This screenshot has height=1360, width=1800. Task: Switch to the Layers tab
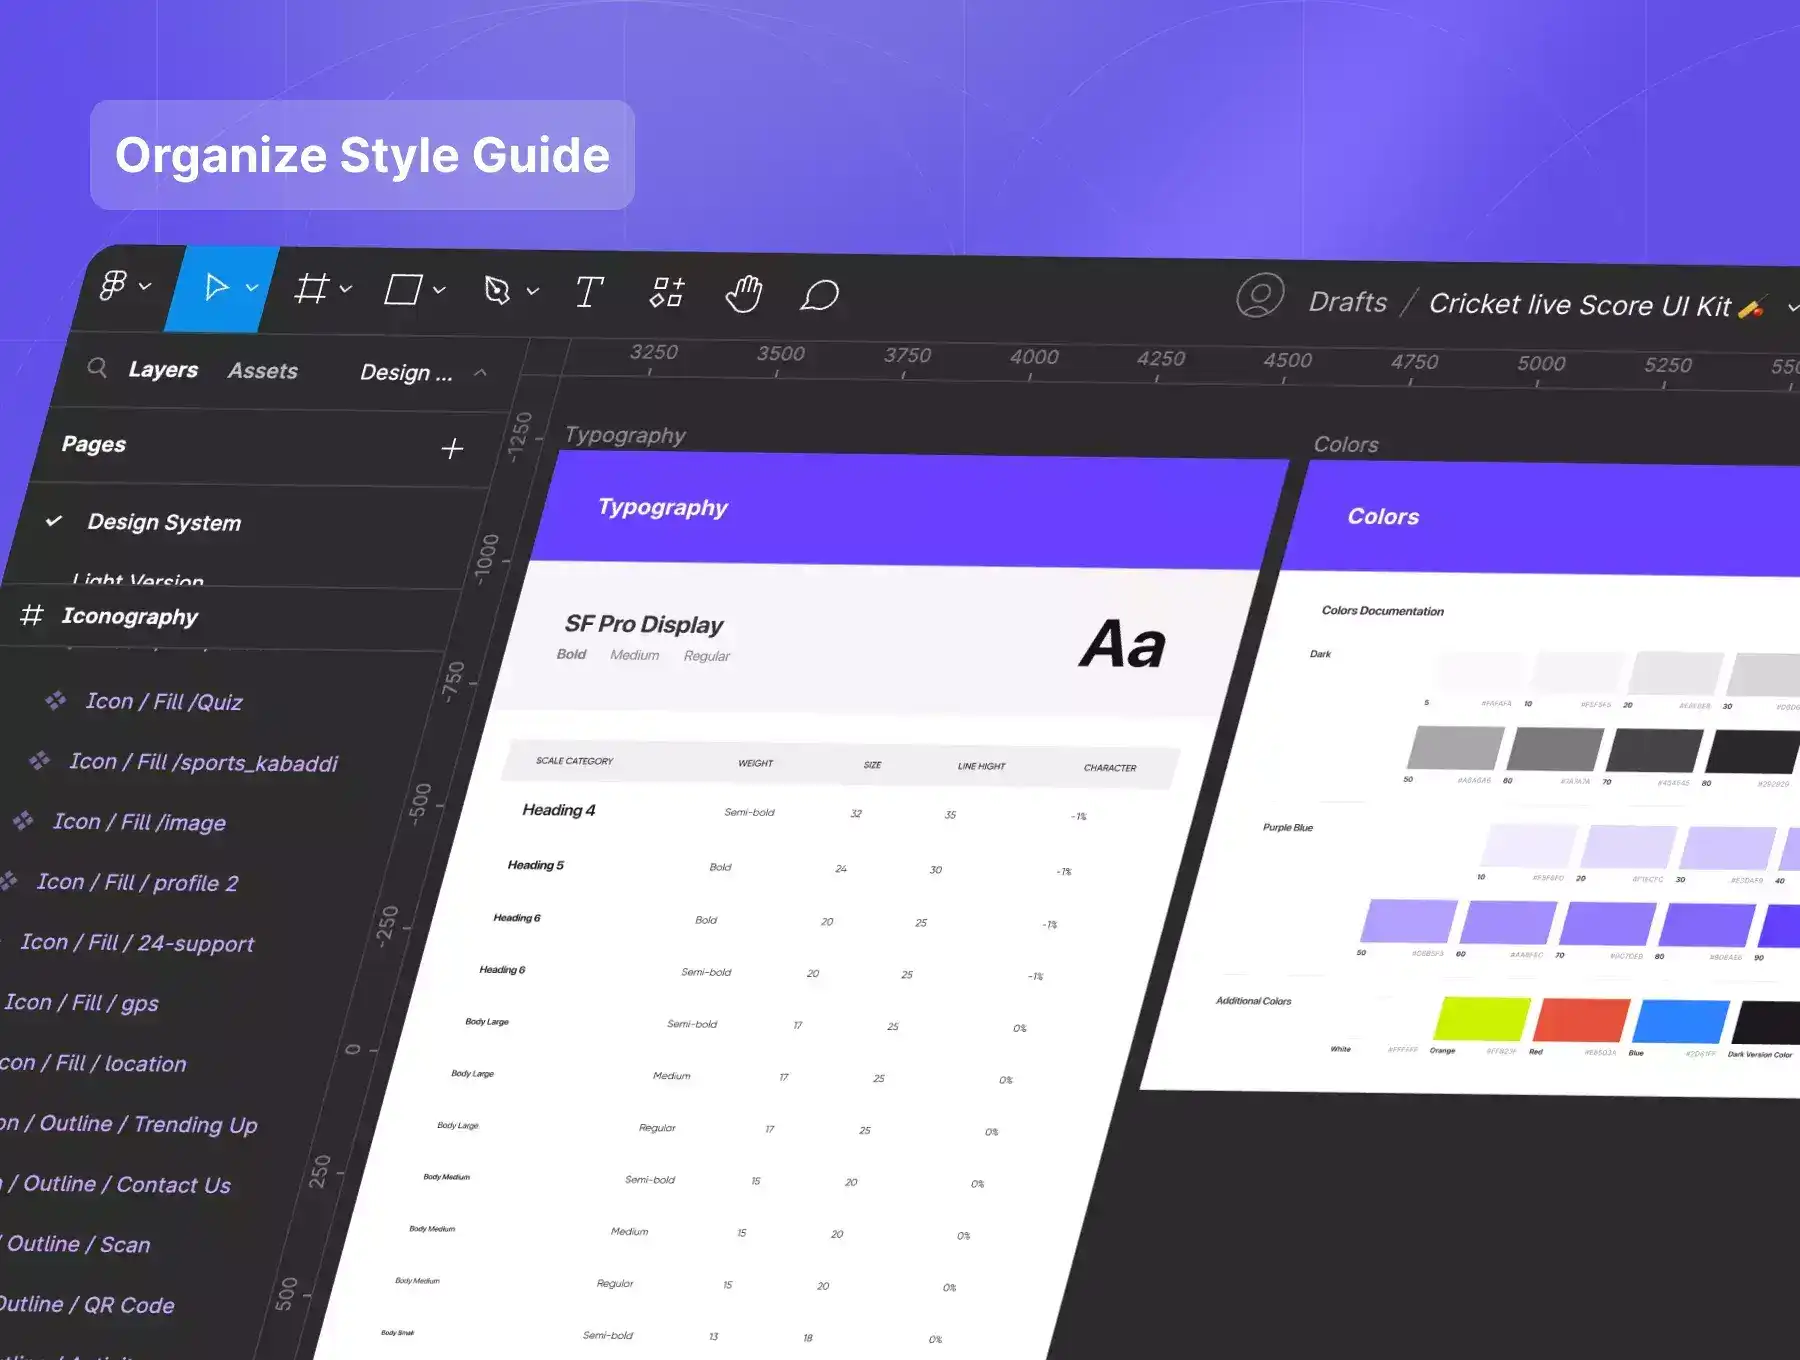coord(163,370)
